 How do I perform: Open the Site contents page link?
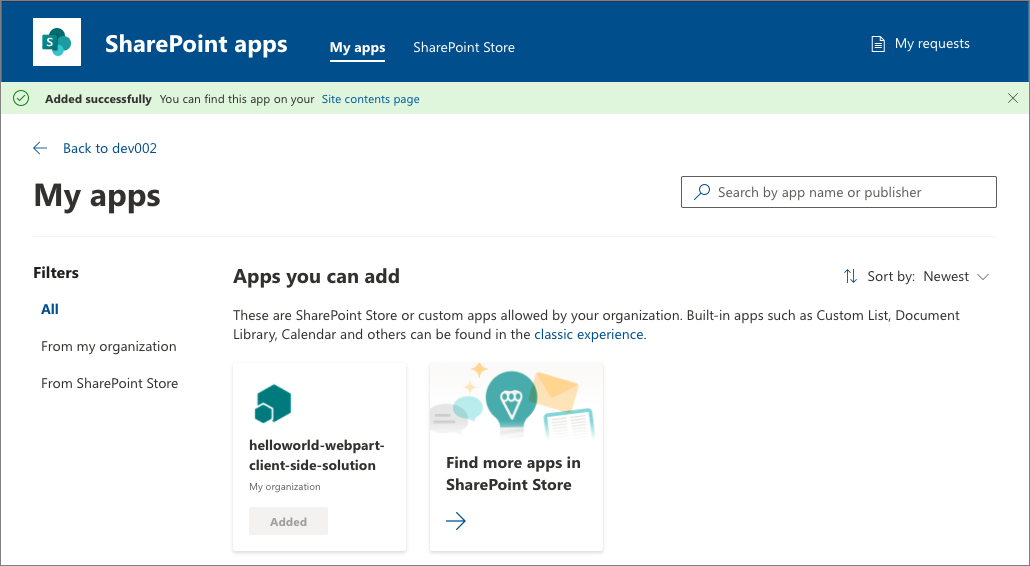370,99
